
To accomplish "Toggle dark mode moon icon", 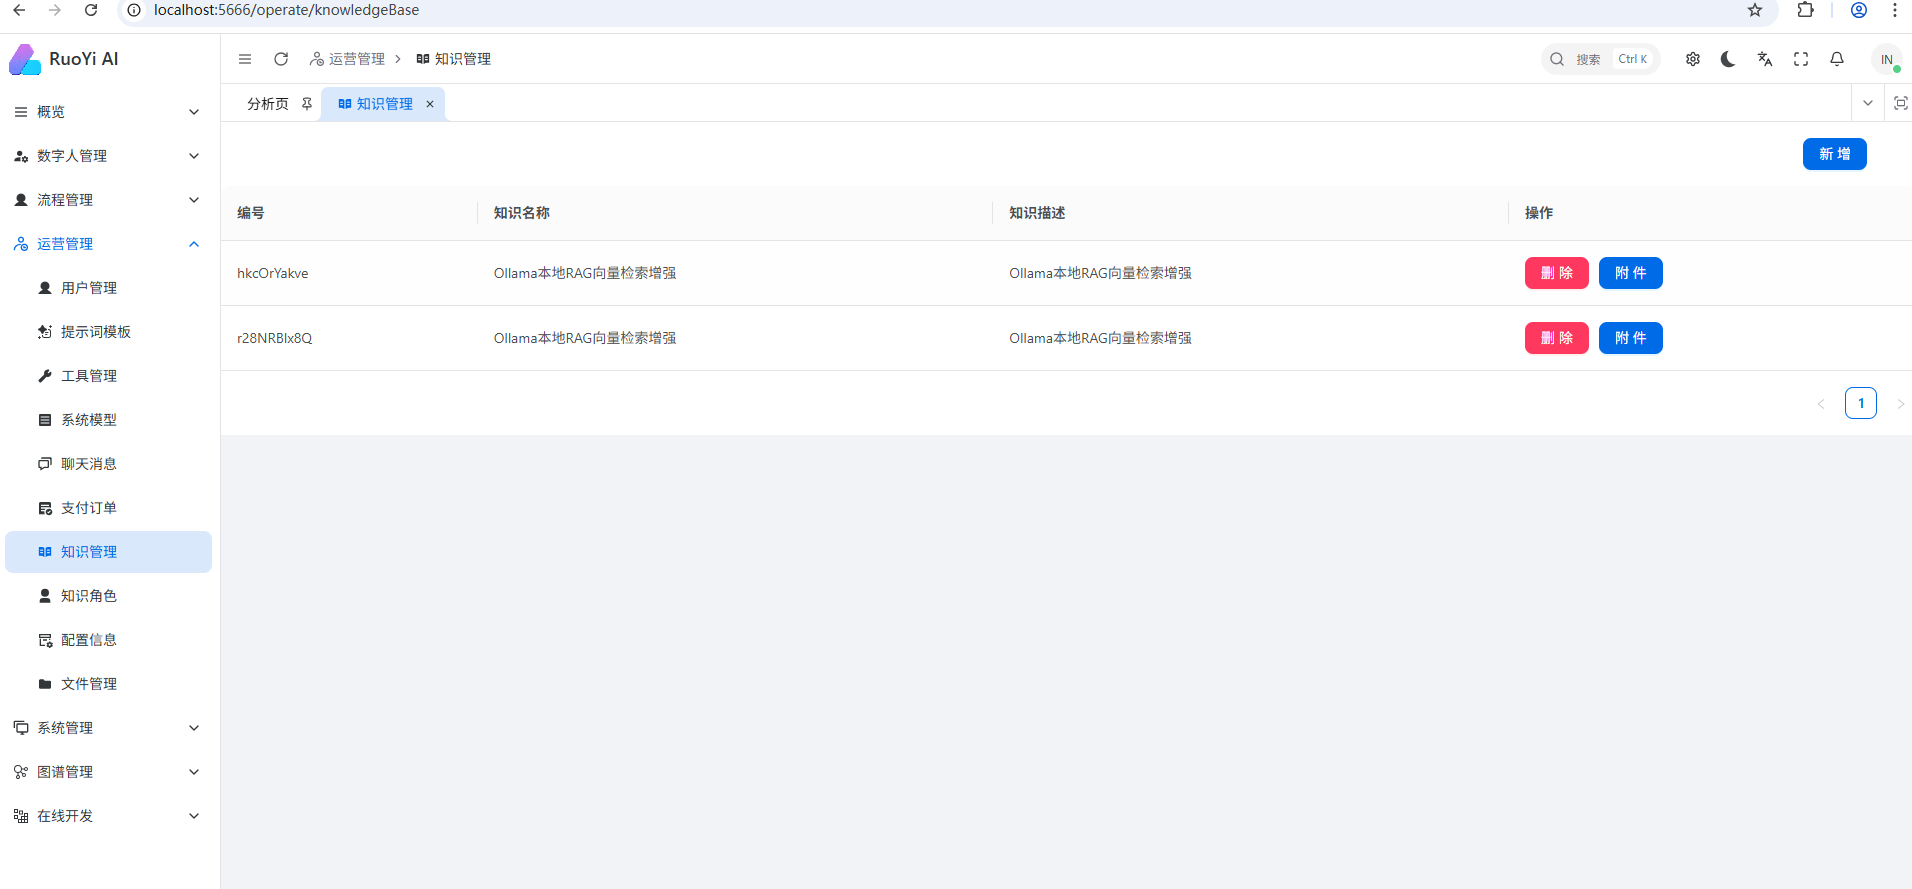I will [1728, 59].
